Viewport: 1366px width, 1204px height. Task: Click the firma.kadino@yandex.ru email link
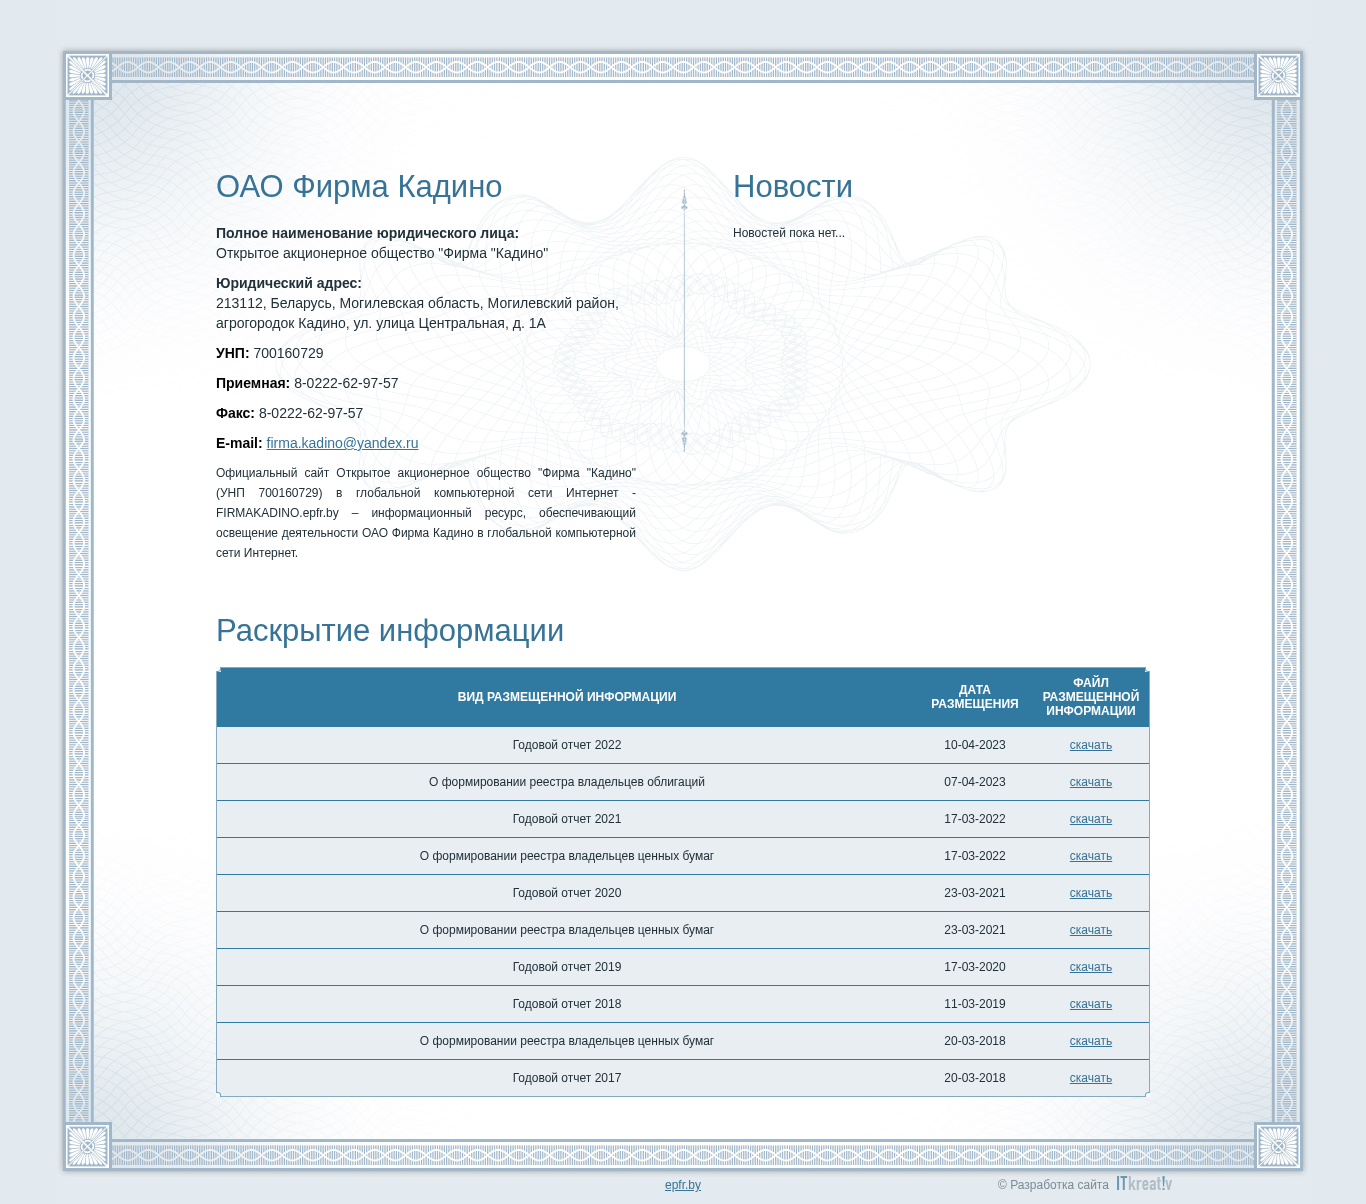(x=342, y=443)
